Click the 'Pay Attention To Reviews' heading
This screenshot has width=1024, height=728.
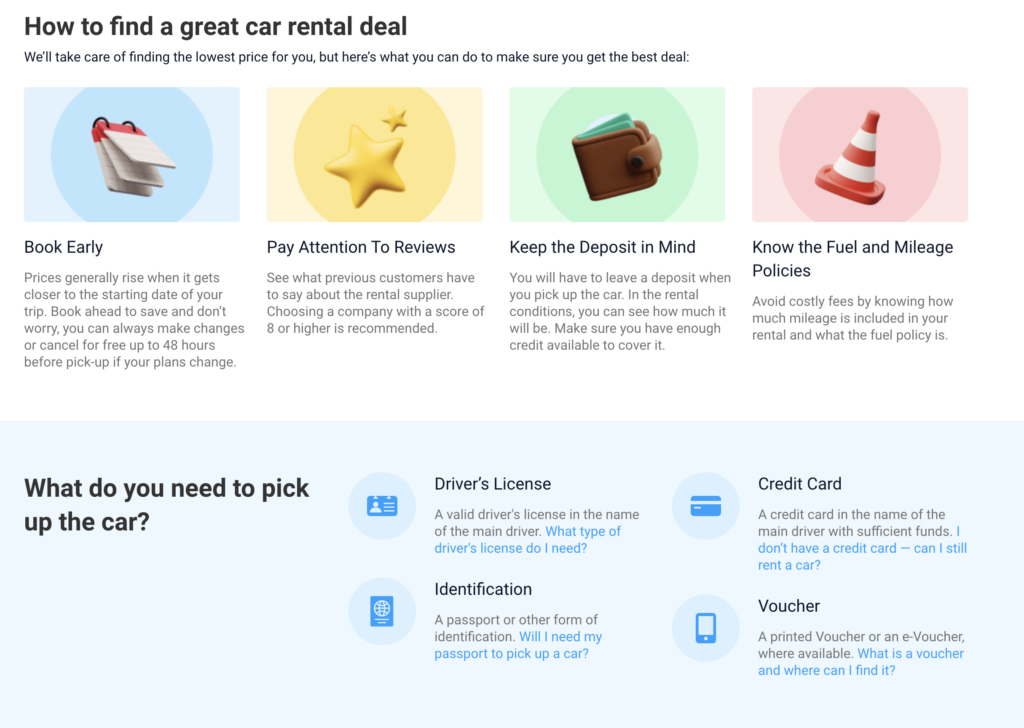pos(361,247)
